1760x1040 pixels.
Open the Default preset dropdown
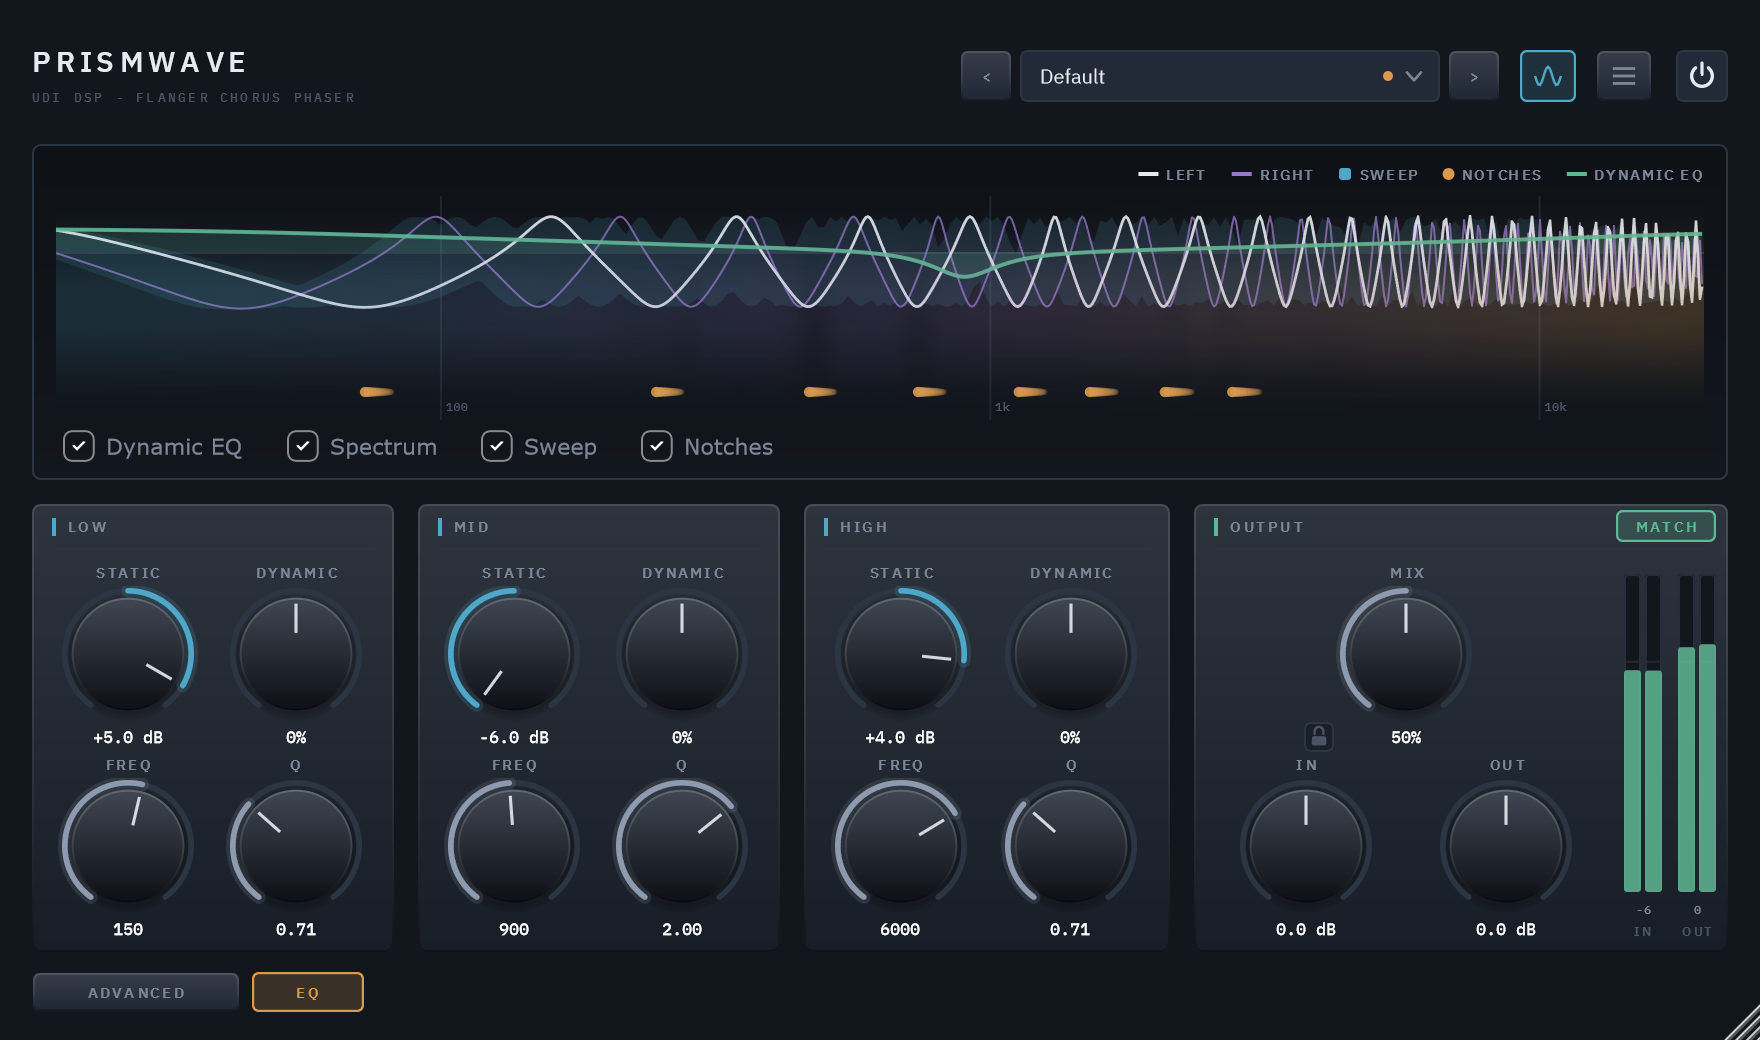tap(1229, 76)
